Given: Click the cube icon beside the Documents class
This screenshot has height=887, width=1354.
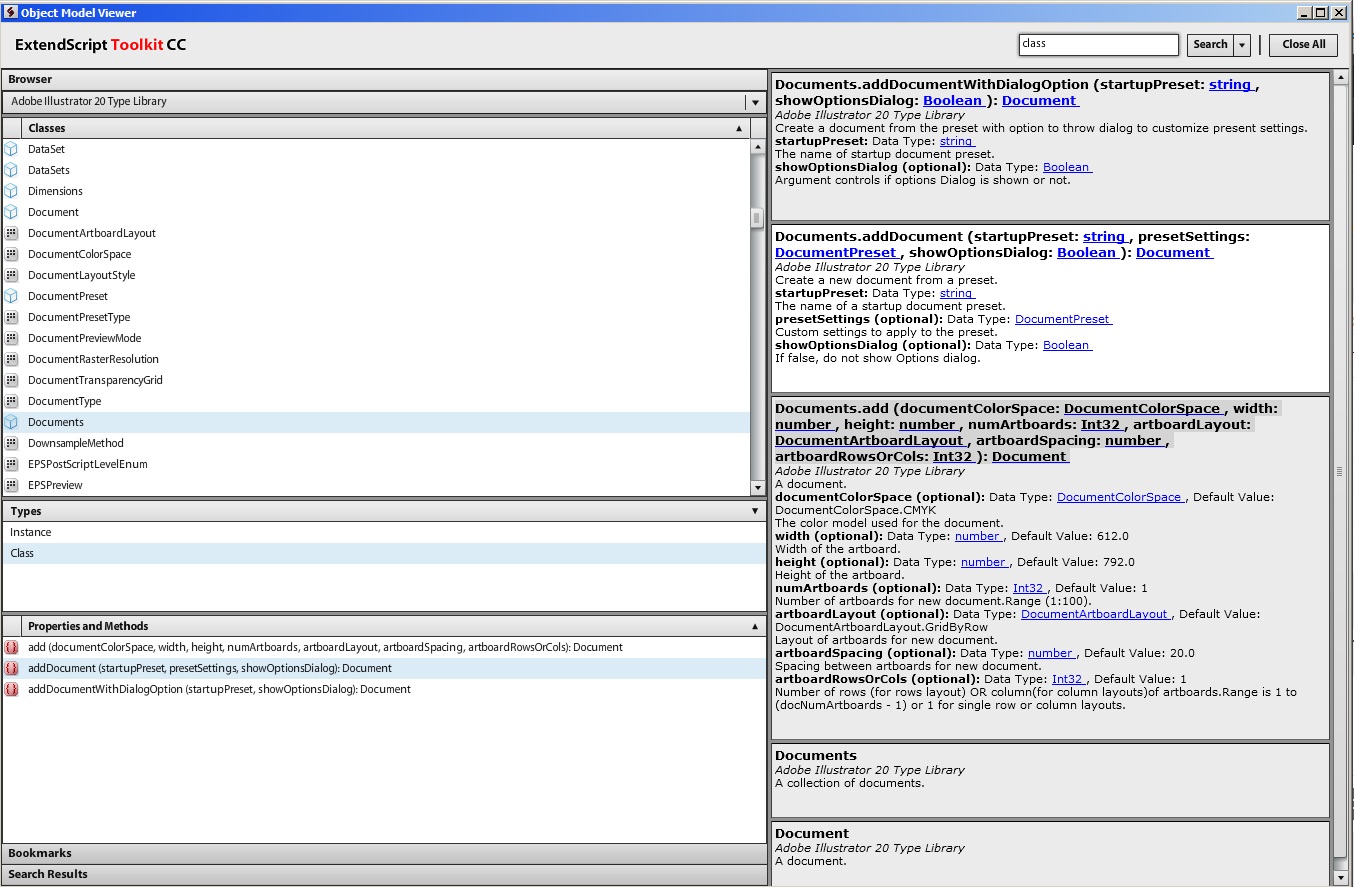Looking at the screenshot, I should (11, 422).
